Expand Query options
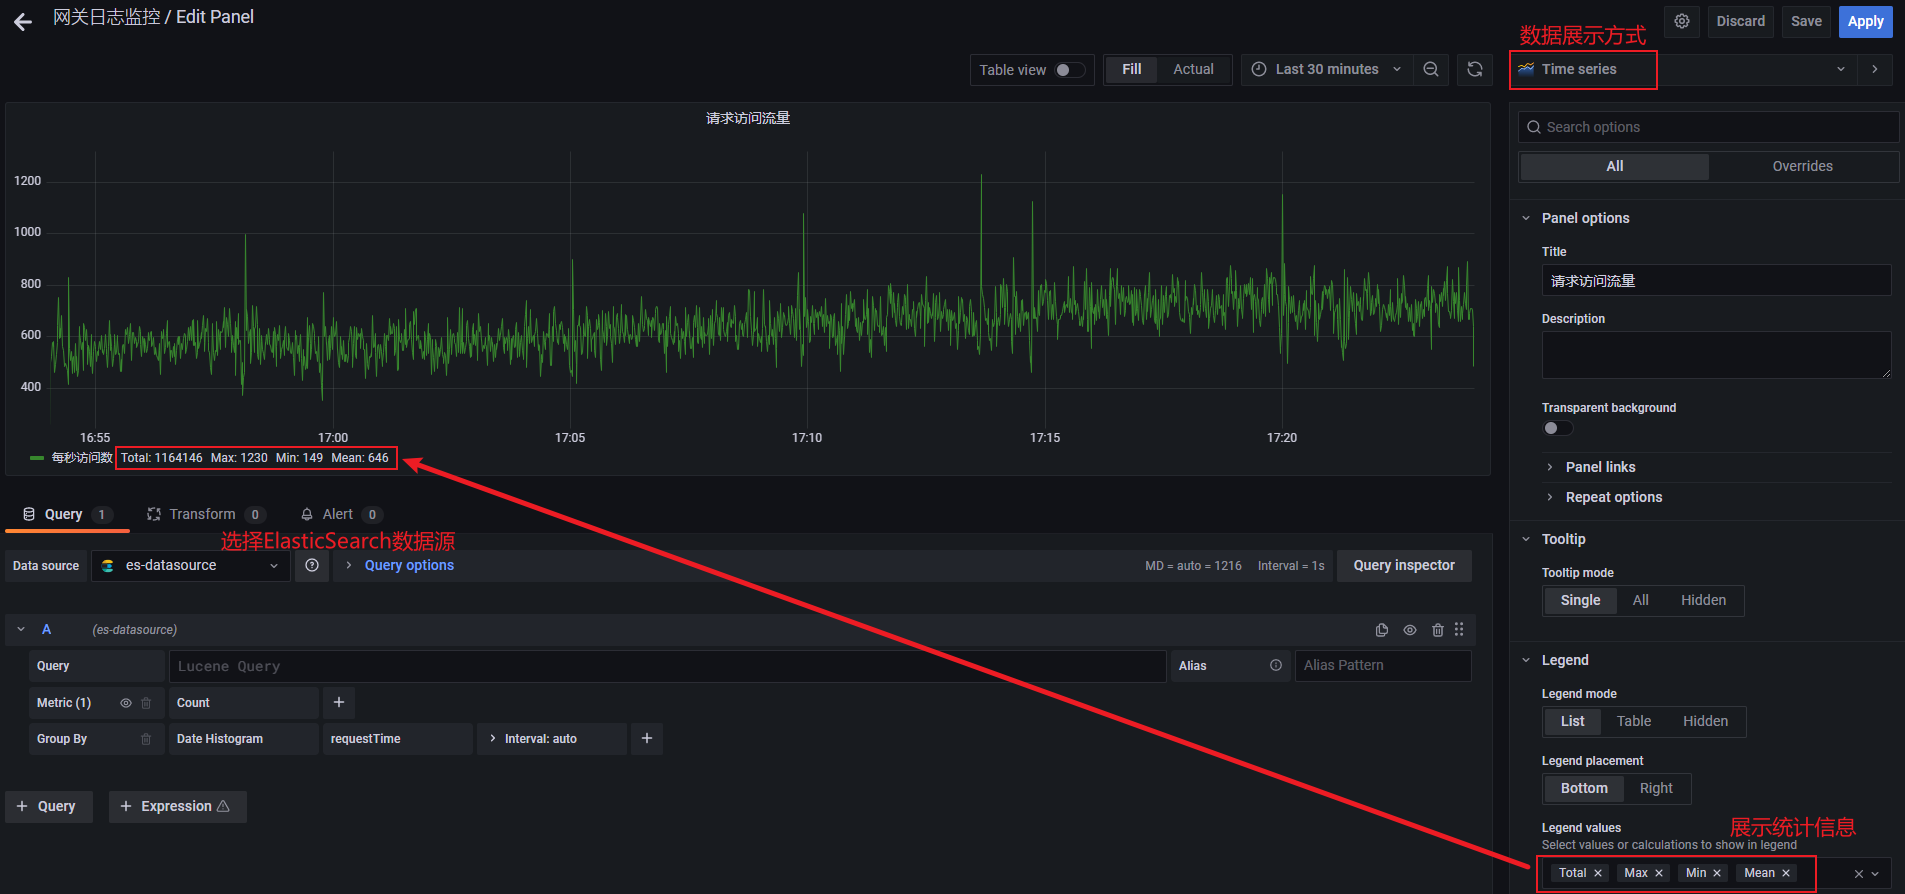 409,565
